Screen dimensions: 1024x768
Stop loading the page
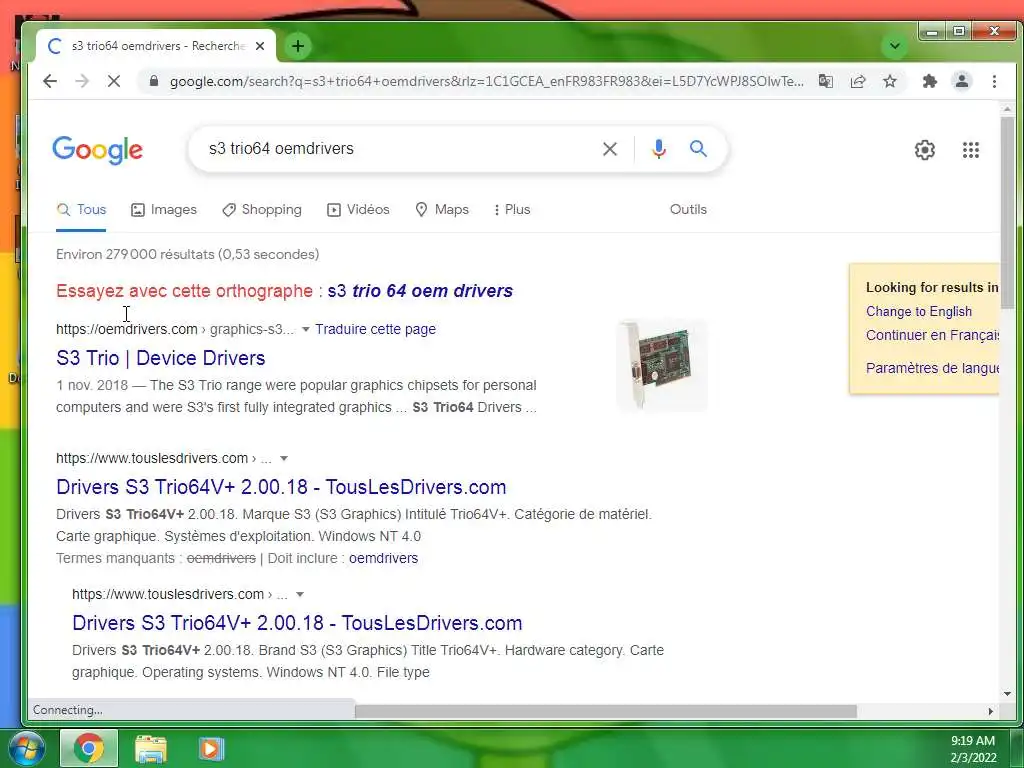114,81
